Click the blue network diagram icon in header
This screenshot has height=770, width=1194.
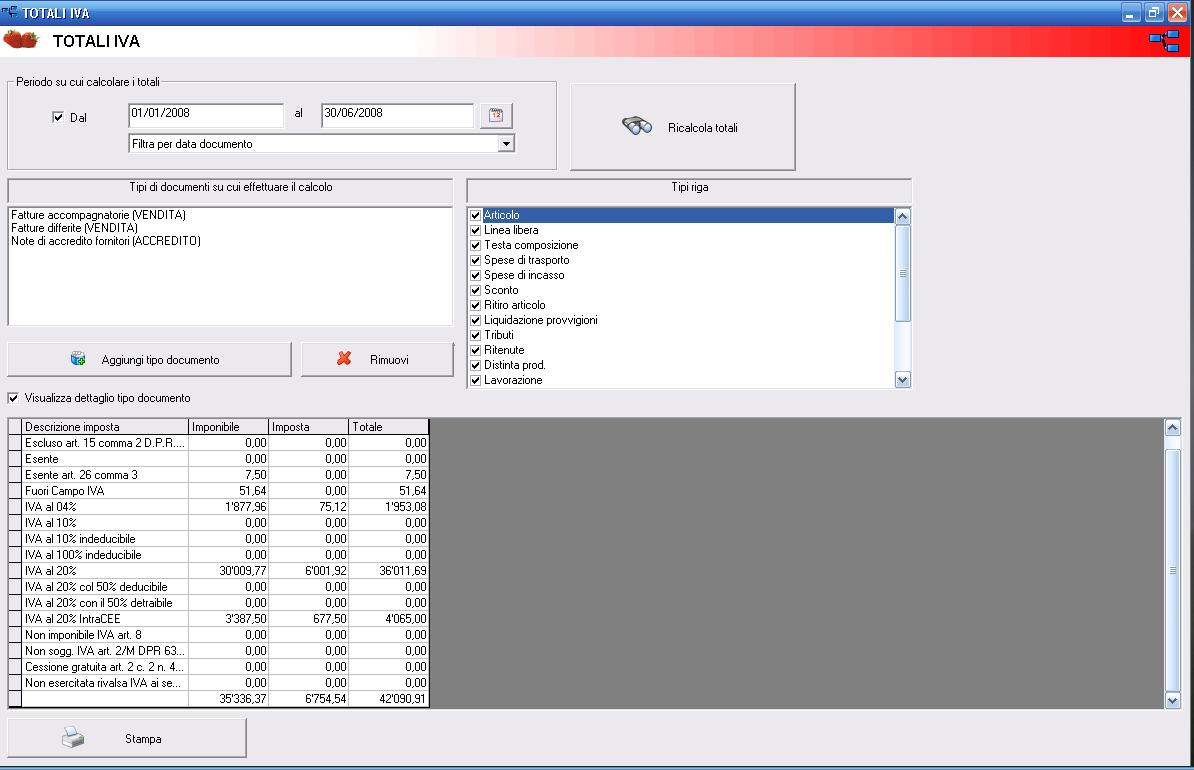coord(1164,40)
